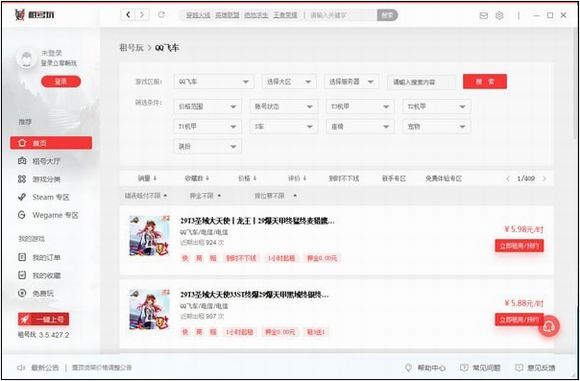Sort listings by 销量
Screen dimensions: 580x381
pyautogui.click(x=147, y=179)
